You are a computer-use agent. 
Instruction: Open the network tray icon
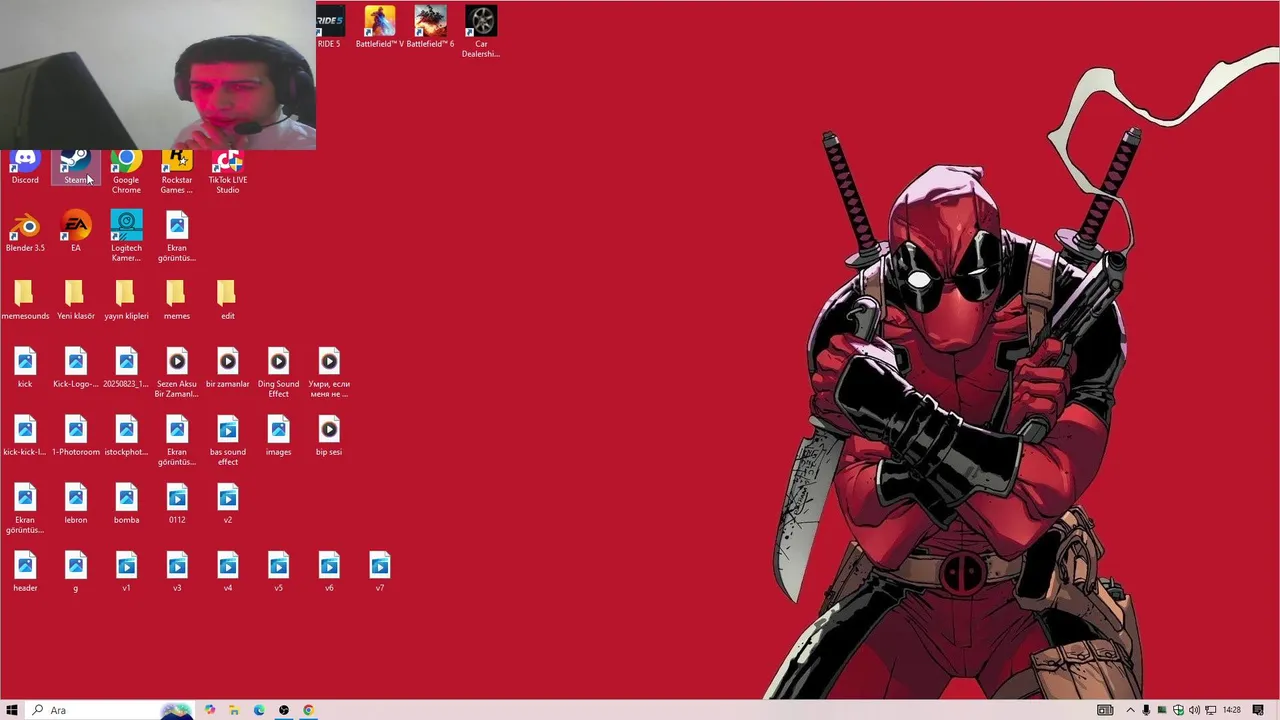[x=1210, y=710]
